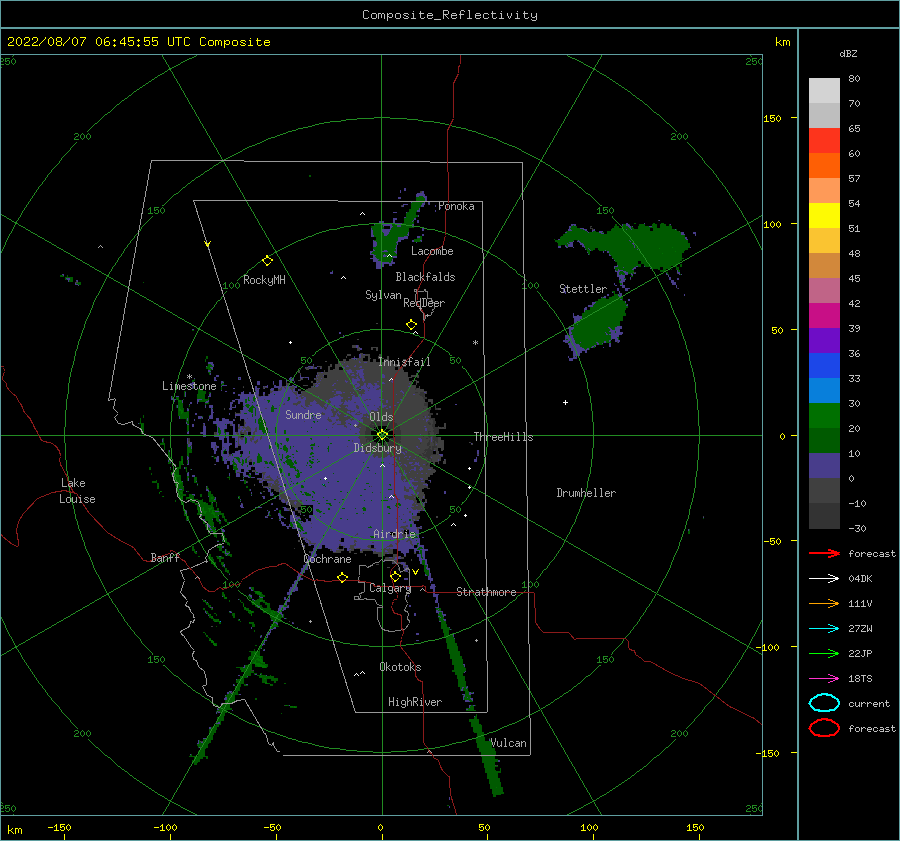Screen dimensions: 900x841
Task: Click the red forecast ellipse in legend
Action: (824, 728)
